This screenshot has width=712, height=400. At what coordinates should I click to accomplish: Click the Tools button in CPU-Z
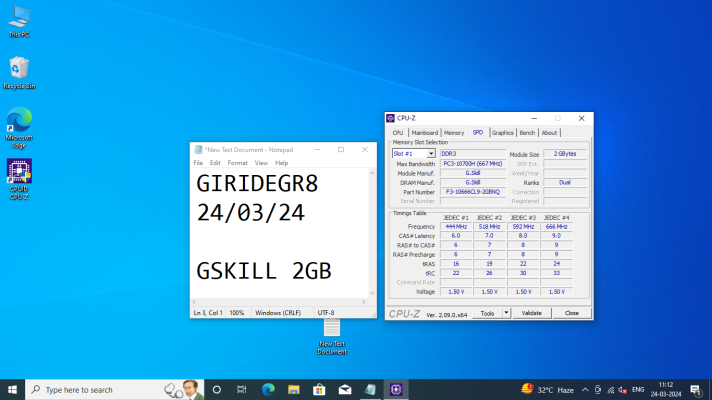coord(487,313)
